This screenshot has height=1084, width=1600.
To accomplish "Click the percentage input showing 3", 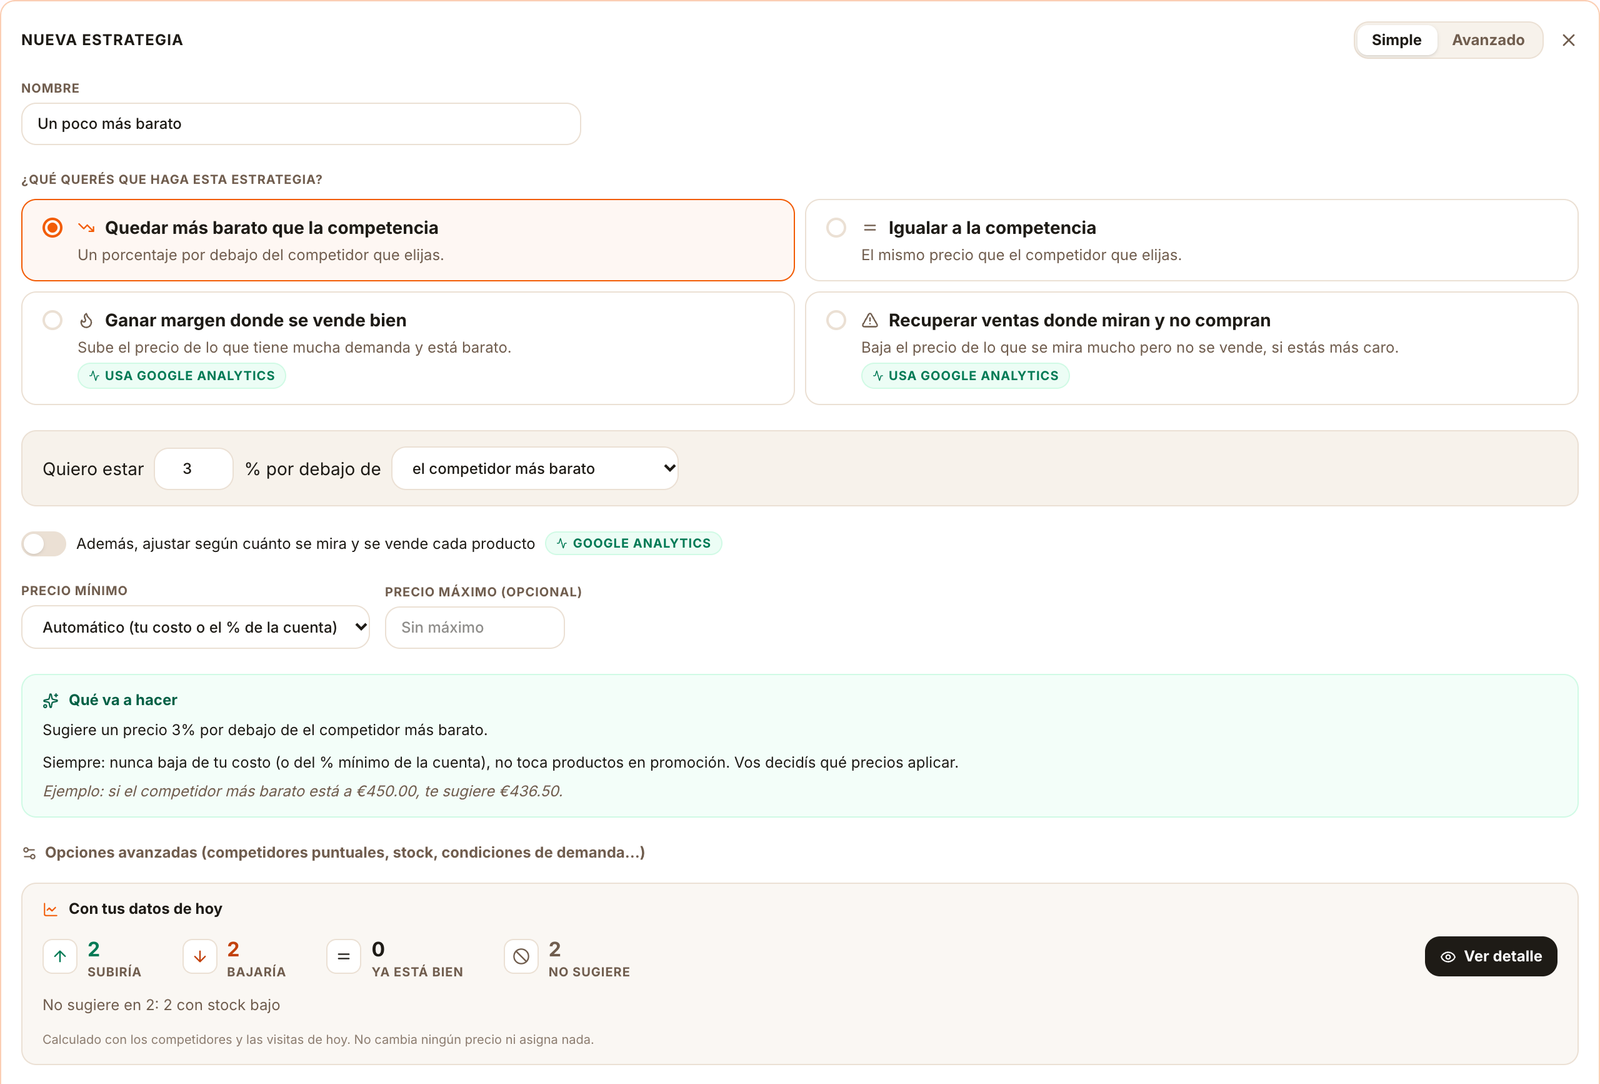I will [x=194, y=468].
